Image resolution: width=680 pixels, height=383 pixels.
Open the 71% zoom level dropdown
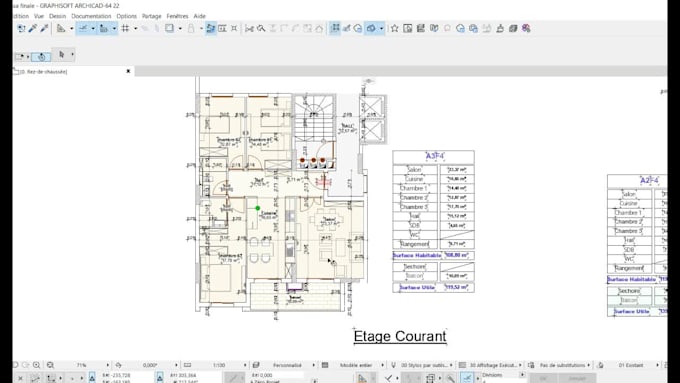pos(108,365)
